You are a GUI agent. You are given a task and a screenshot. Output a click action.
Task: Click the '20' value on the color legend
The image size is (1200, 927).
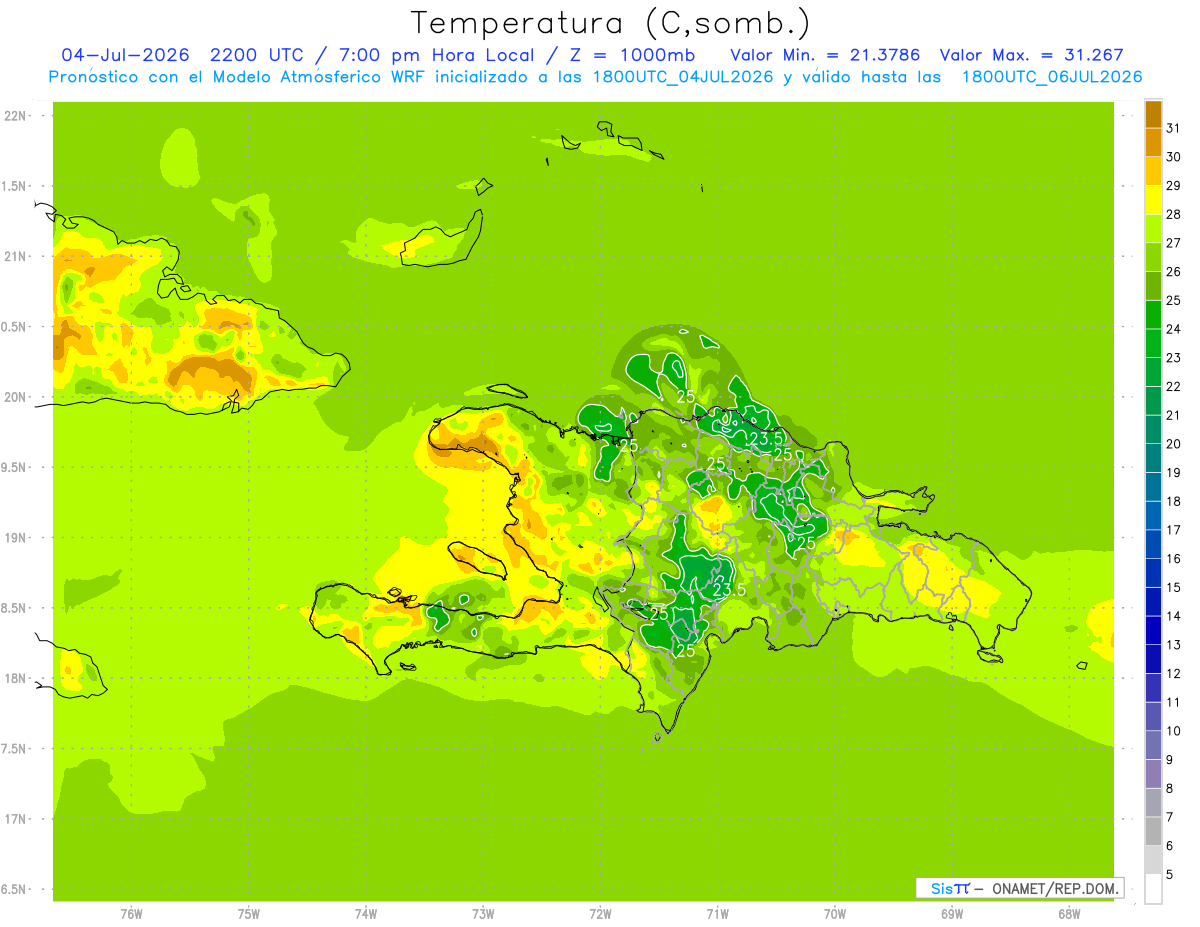pyautogui.click(x=1174, y=443)
